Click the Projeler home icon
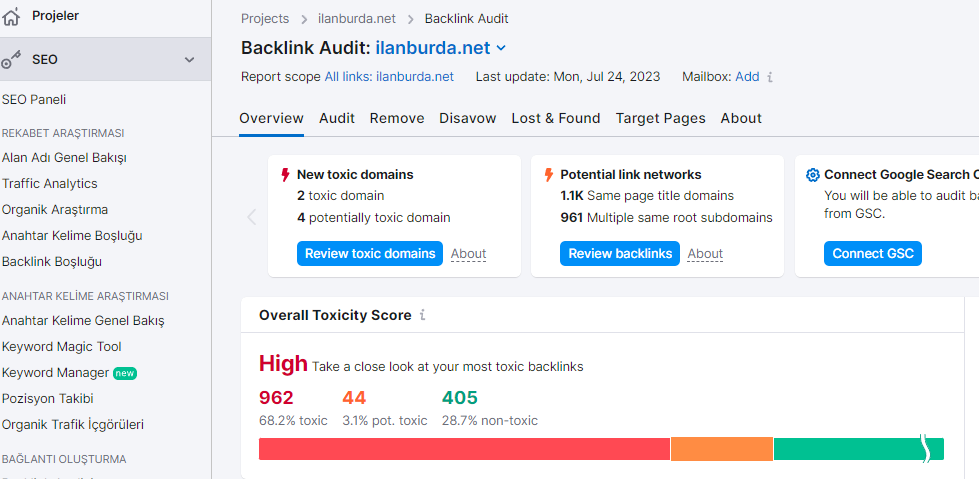The image size is (979, 479). point(11,16)
